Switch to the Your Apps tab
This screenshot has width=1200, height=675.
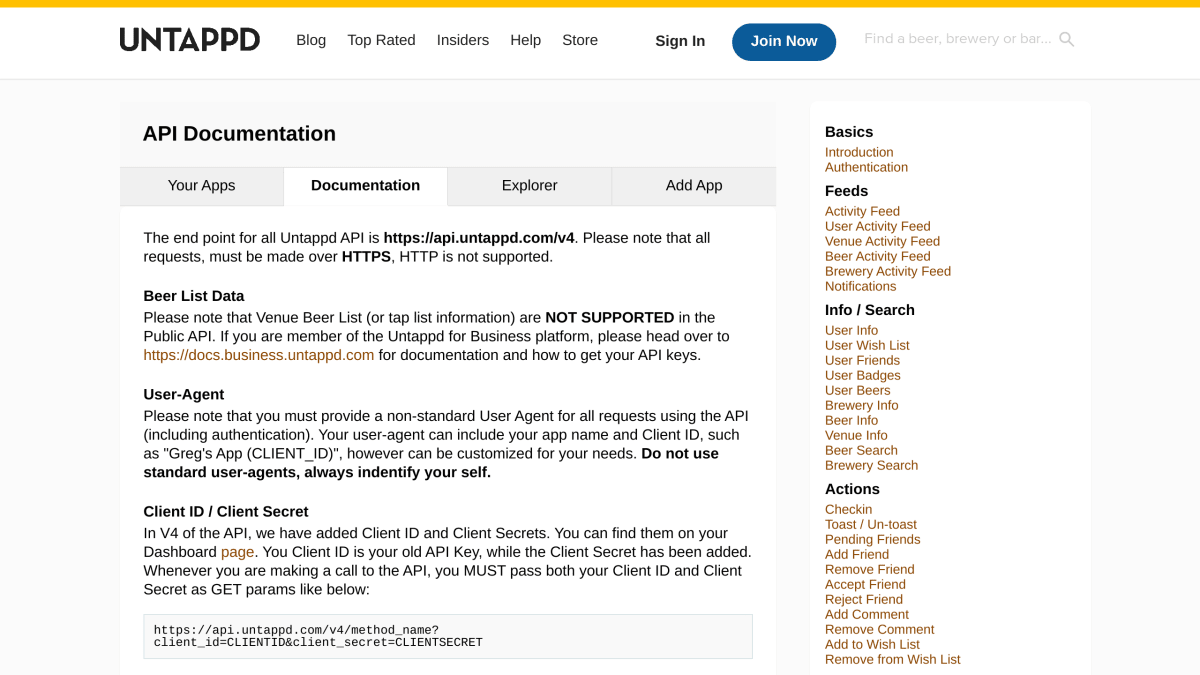[202, 186]
